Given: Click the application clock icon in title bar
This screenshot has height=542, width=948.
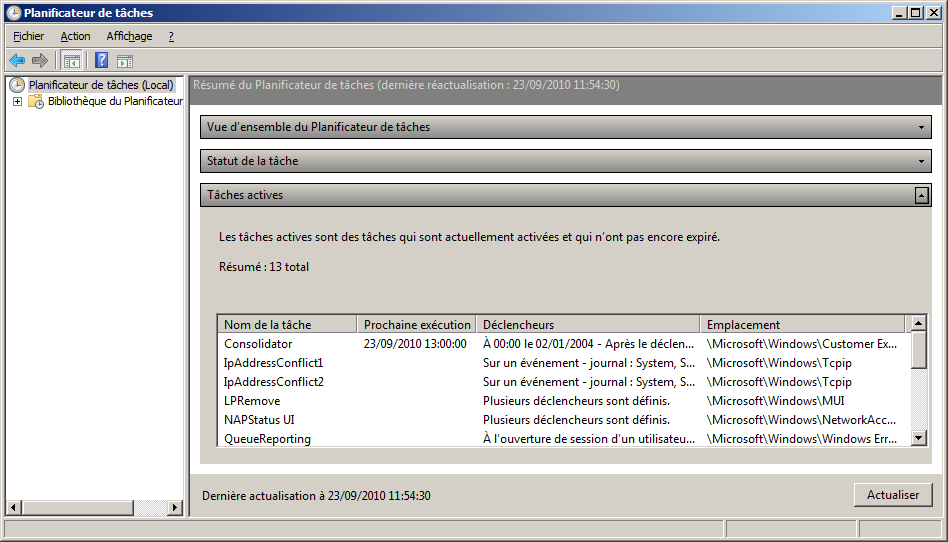Looking at the screenshot, I should [12, 13].
